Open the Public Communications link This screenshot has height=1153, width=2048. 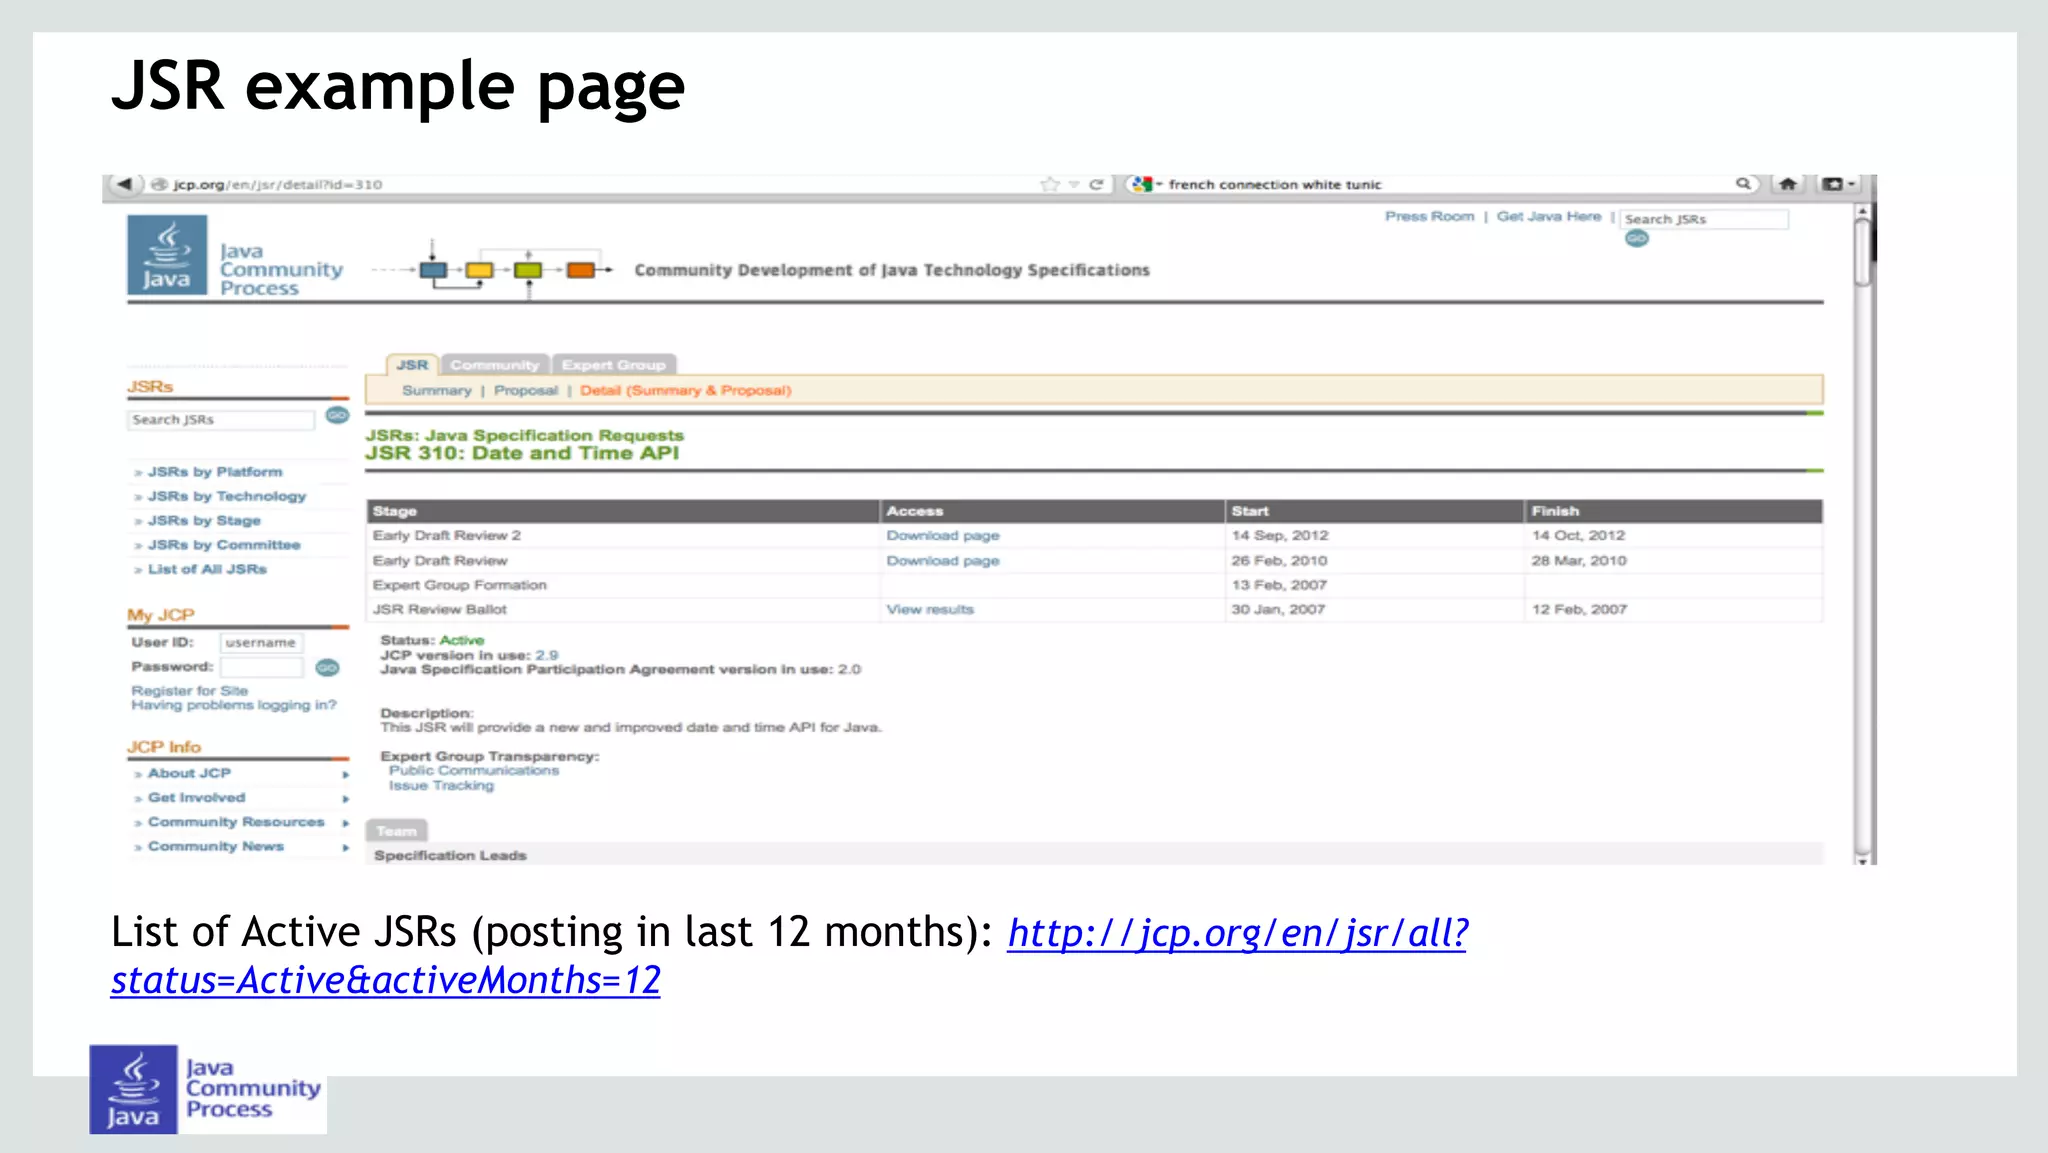(x=474, y=770)
